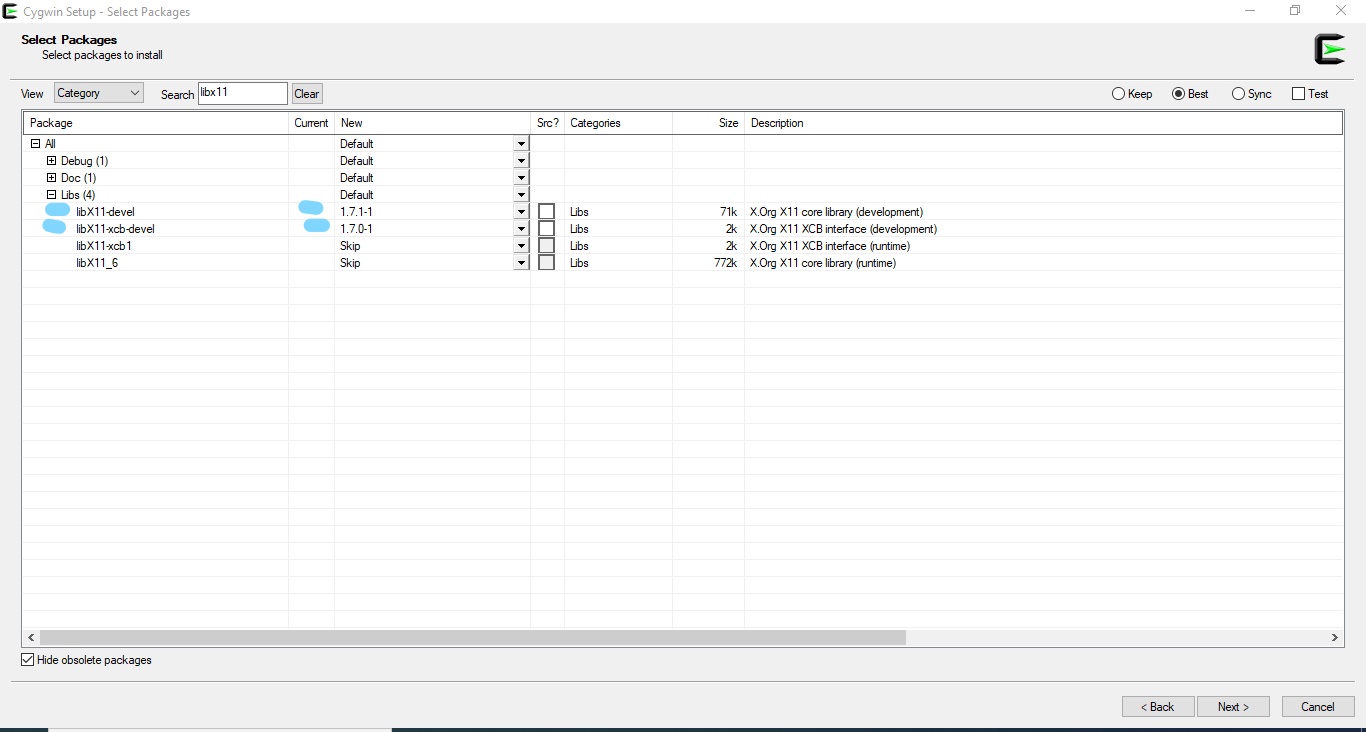Open the New dropdown for All row
This screenshot has width=1366, height=732.
point(521,144)
